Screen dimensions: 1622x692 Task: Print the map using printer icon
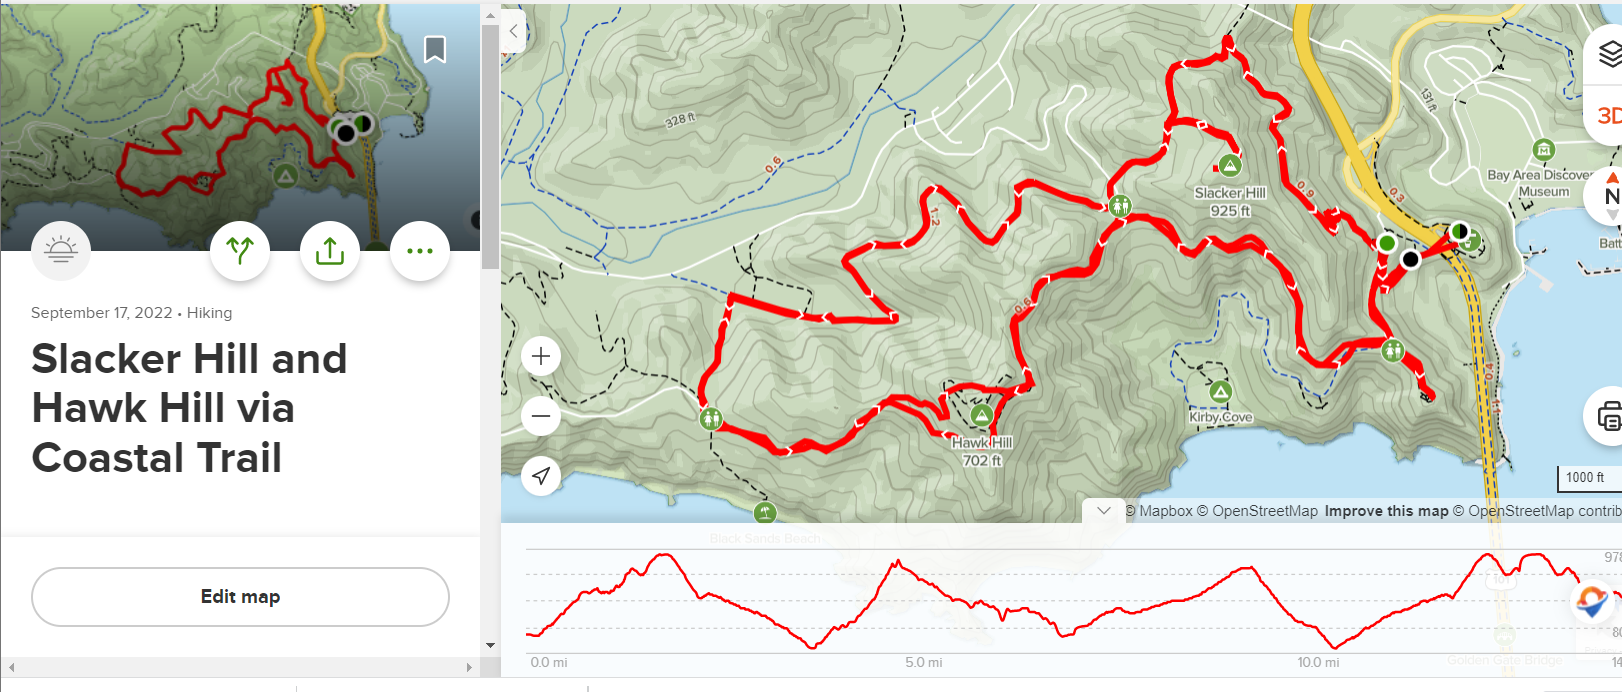point(1607,415)
